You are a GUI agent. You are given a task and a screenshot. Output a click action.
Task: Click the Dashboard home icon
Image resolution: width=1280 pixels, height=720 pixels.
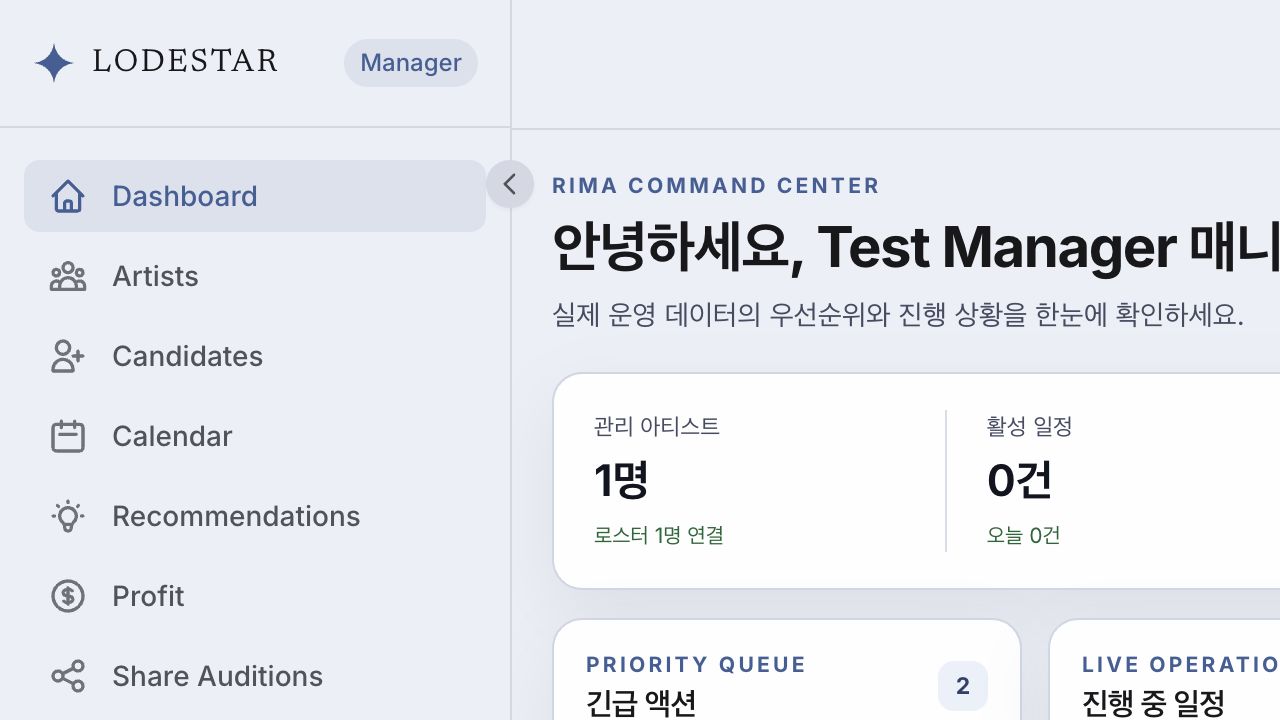pos(68,196)
